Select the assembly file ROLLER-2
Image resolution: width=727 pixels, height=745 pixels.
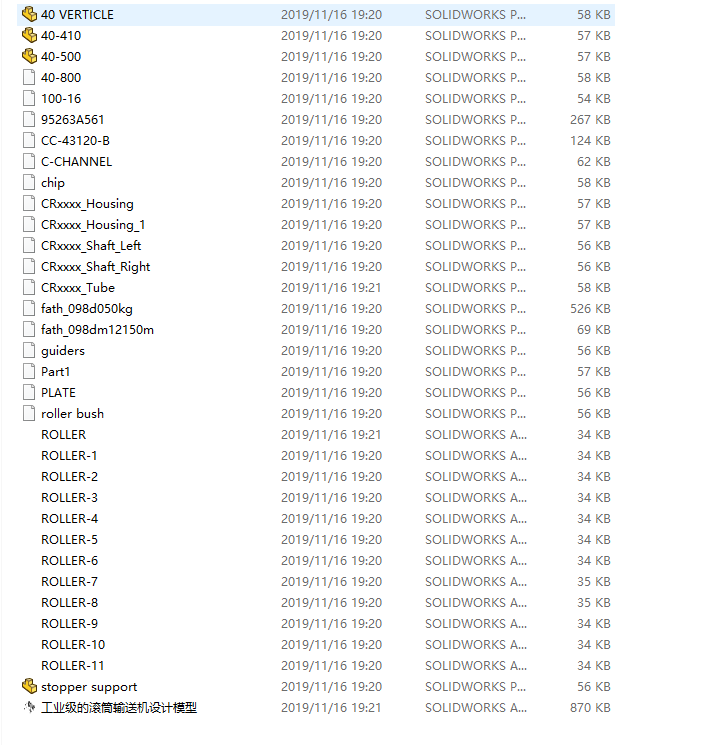click(x=69, y=477)
